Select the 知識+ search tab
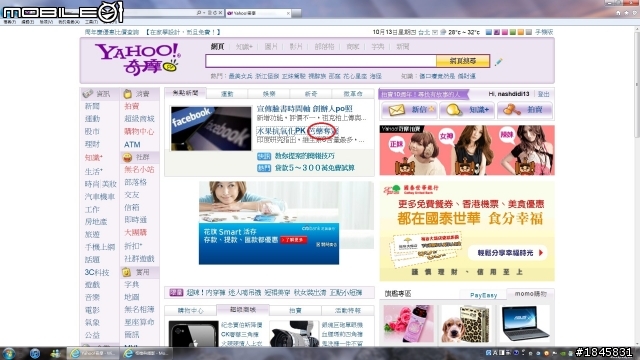640x360 pixels. click(244, 47)
